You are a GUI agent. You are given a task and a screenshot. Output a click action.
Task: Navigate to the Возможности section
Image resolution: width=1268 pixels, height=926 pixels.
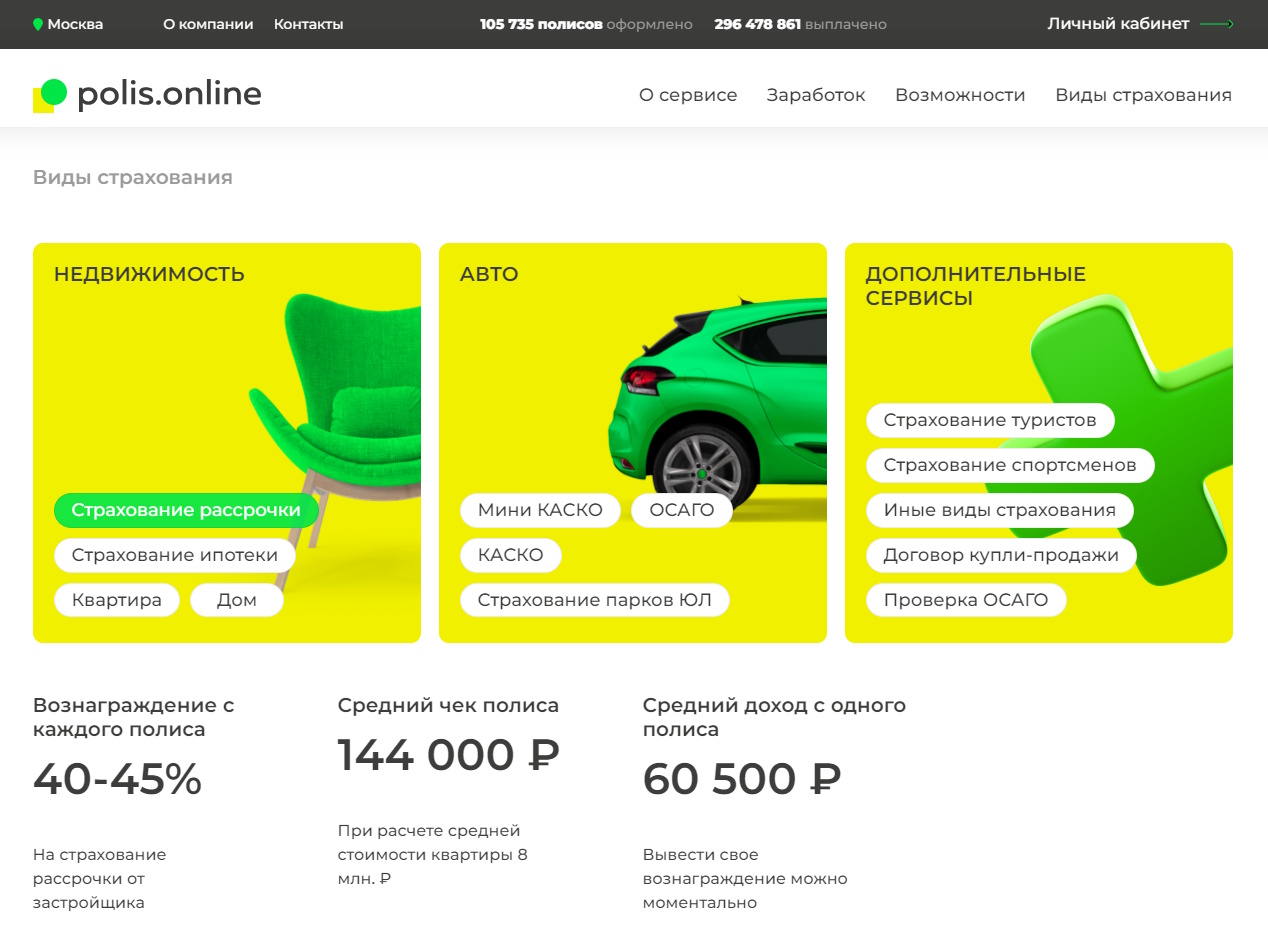point(960,95)
